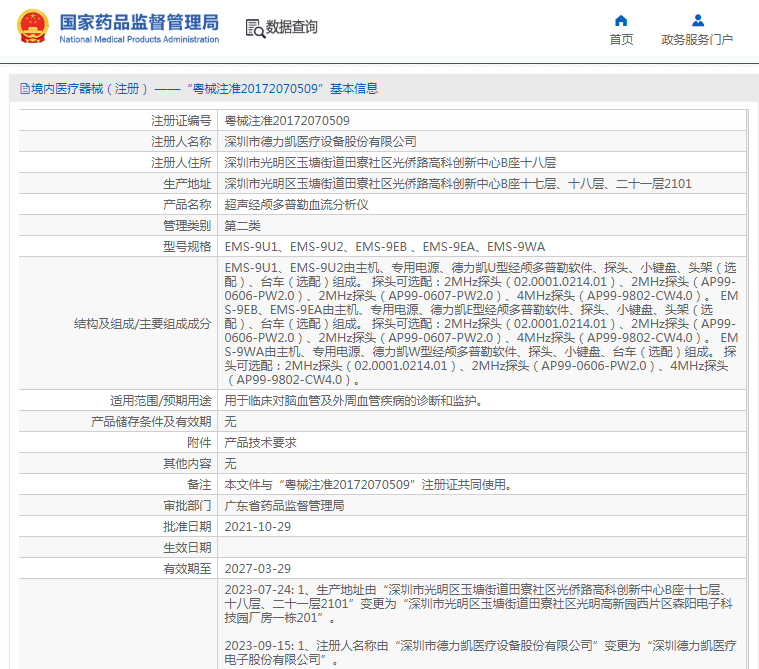Image resolution: width=759 pixels, height=669 pixels.
Task: Go to 政务服务门户 link
Action: pos(697,40)
